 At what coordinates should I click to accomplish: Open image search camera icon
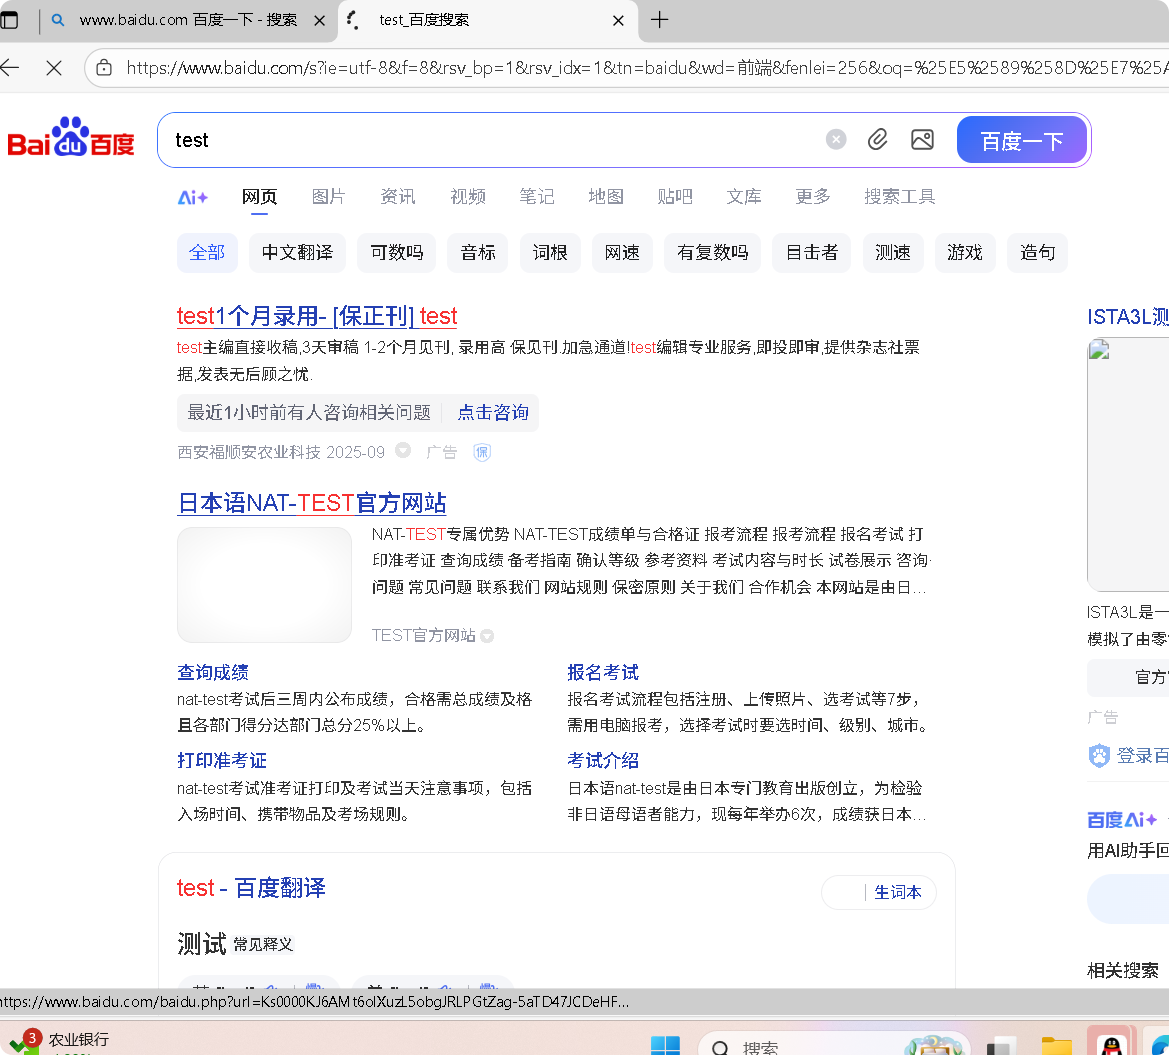(922, 139)
